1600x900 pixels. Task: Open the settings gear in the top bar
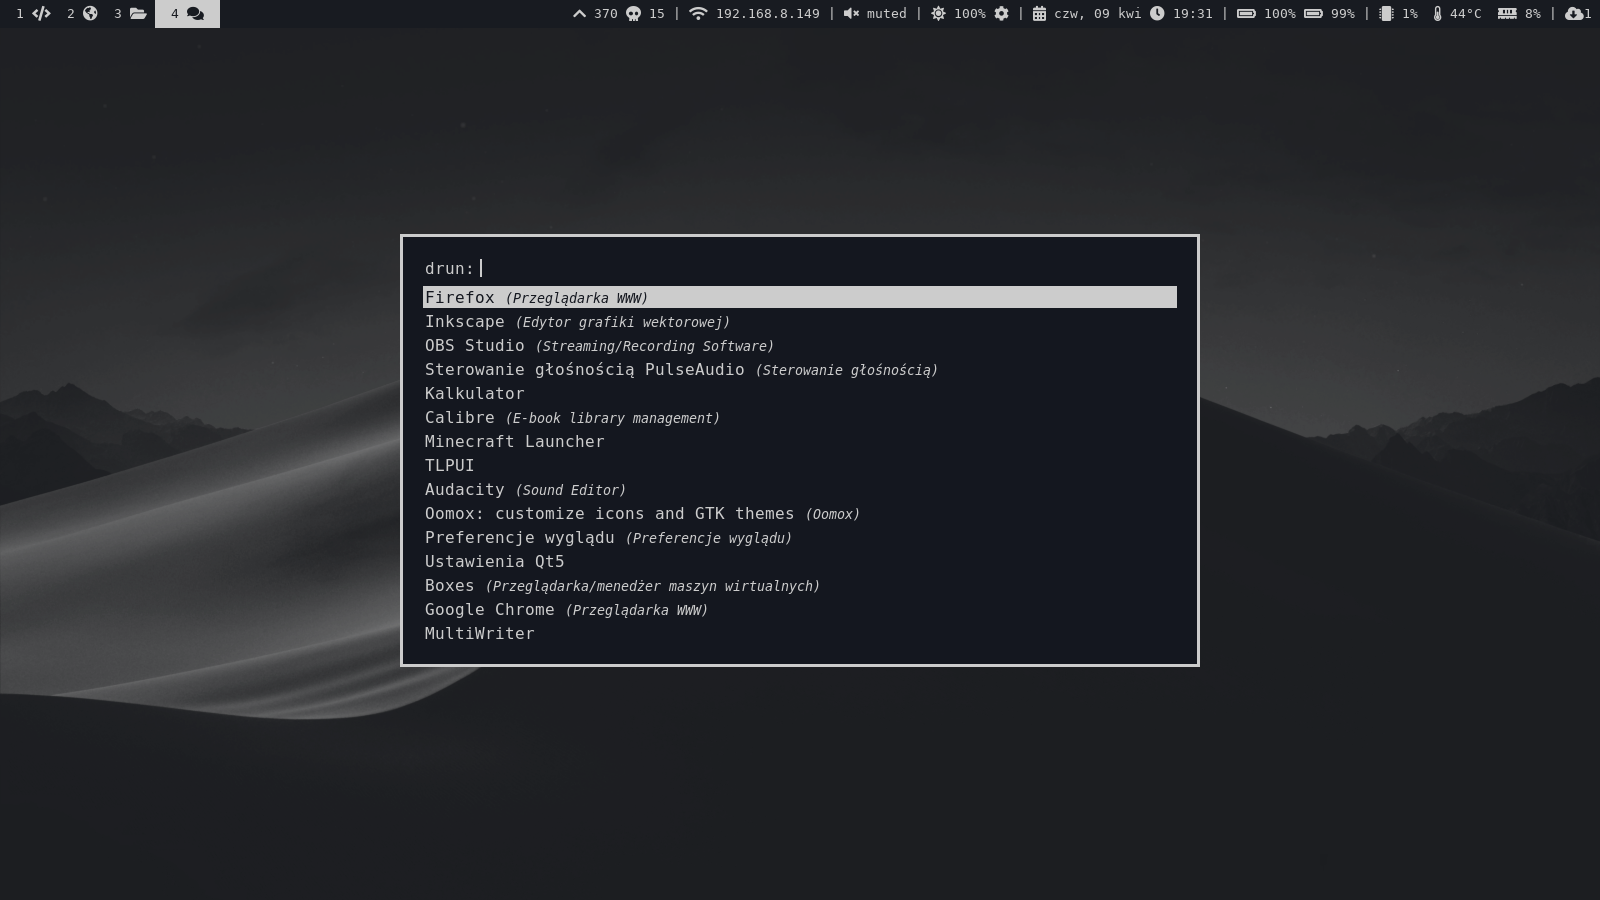coord(1001,14)
